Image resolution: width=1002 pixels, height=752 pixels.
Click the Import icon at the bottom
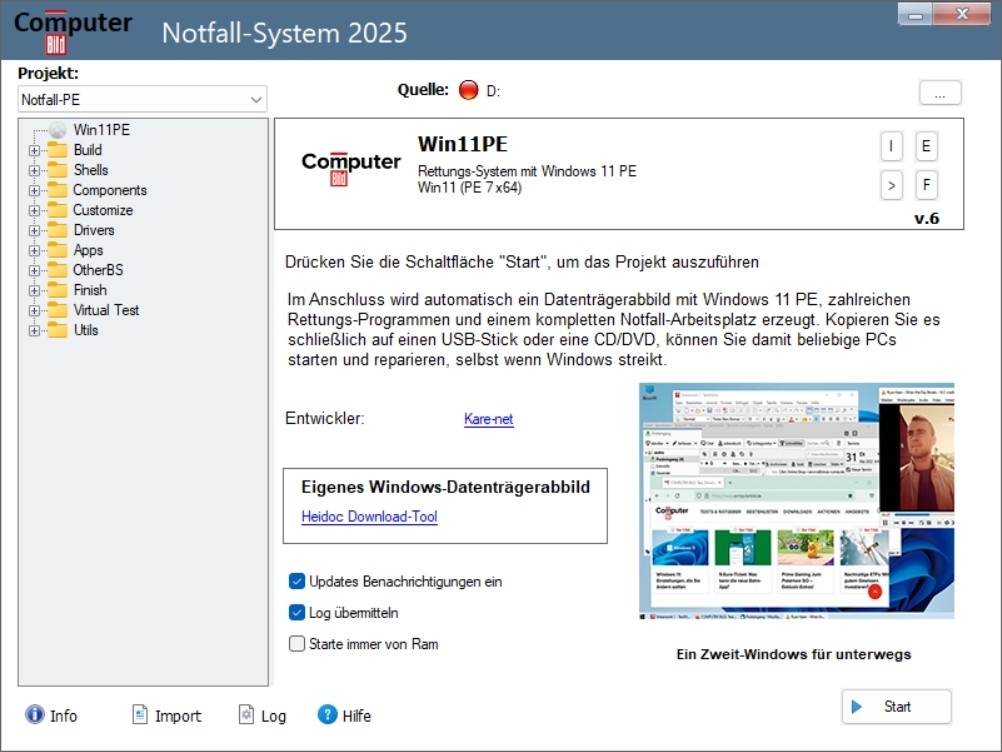pyautogui.click(x=140, y=715)
